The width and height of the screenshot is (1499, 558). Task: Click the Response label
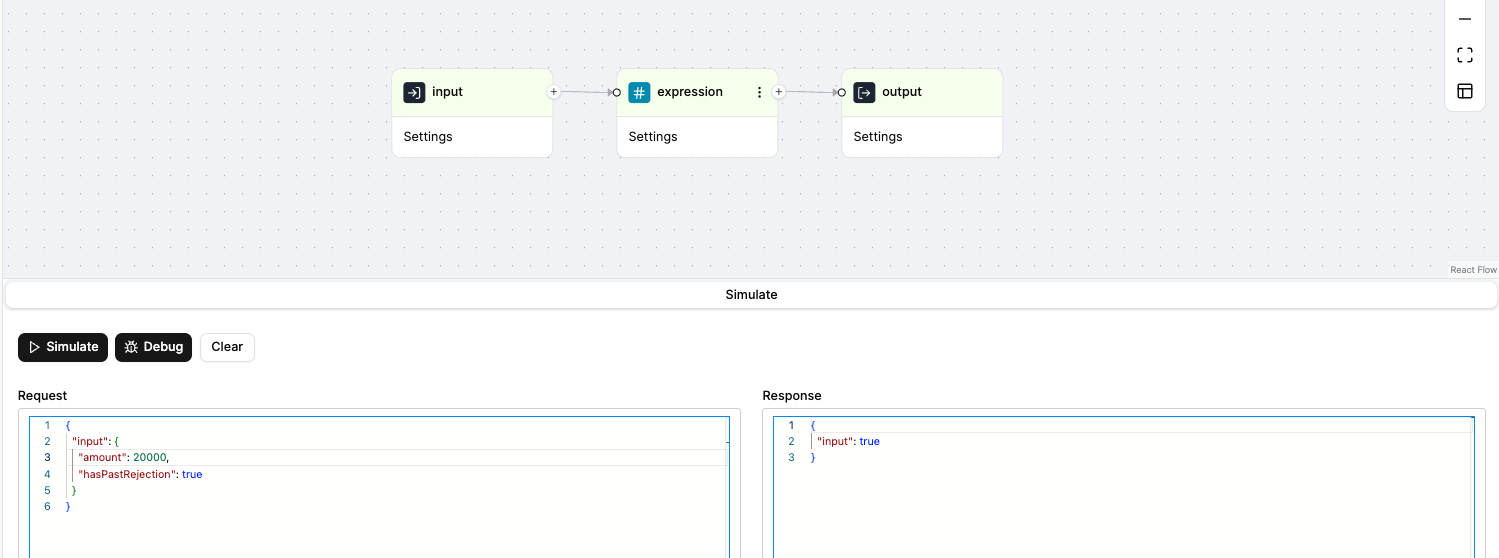click(x=792, y=396)
